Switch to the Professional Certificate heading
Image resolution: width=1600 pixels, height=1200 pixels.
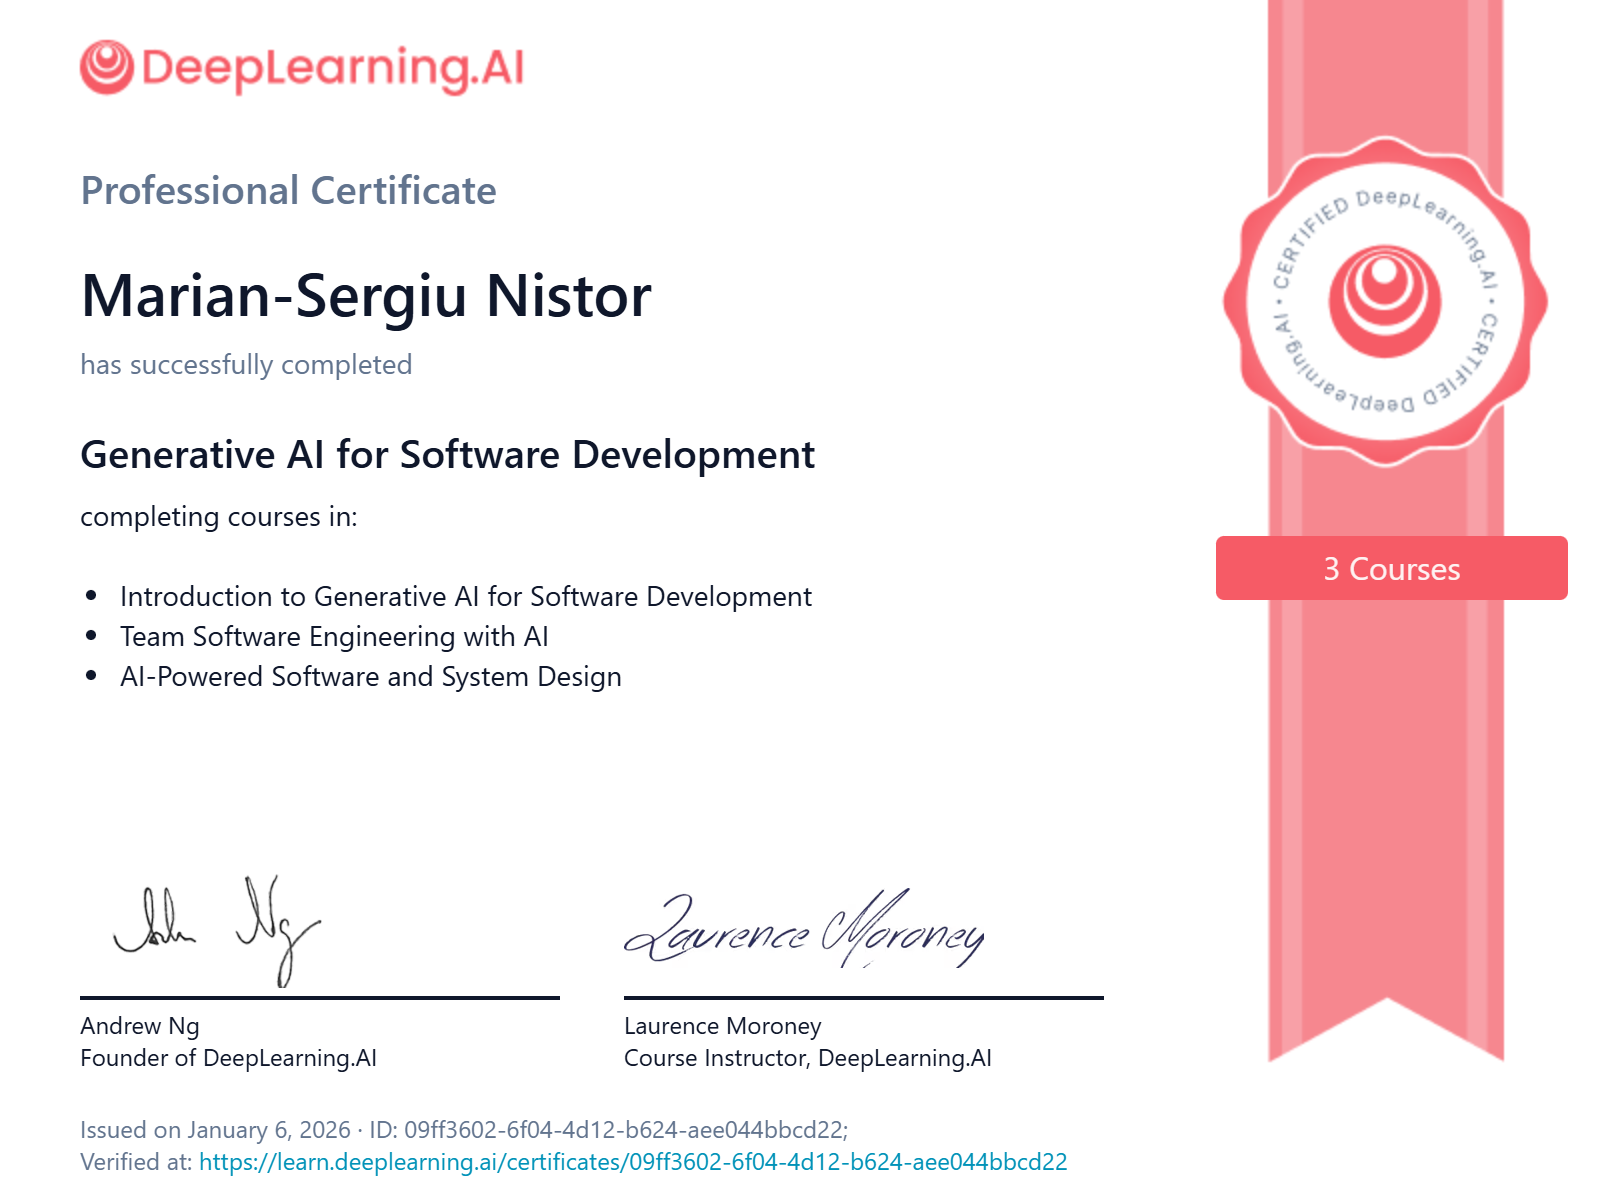pyautogui.click(x=288, y=190)
